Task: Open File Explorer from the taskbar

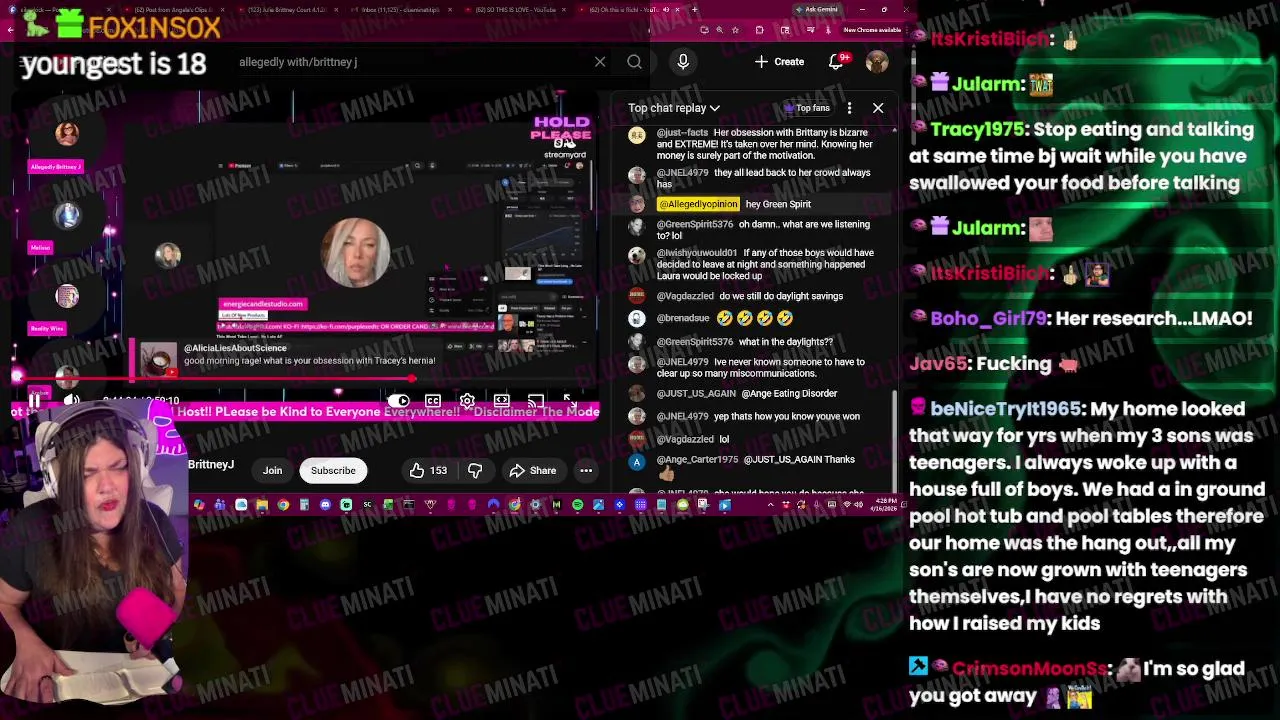Action: coord(262,505)
